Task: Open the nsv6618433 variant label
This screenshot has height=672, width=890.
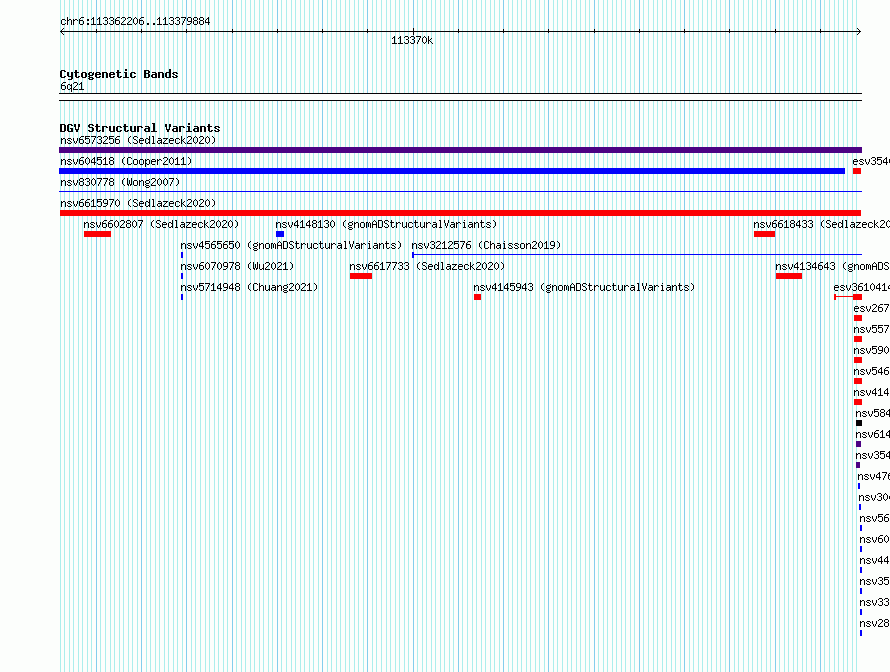Action: (821, 224)
